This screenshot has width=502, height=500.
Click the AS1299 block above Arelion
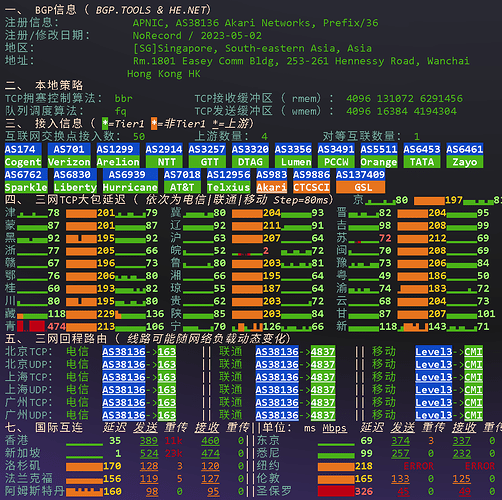point(118,149)
